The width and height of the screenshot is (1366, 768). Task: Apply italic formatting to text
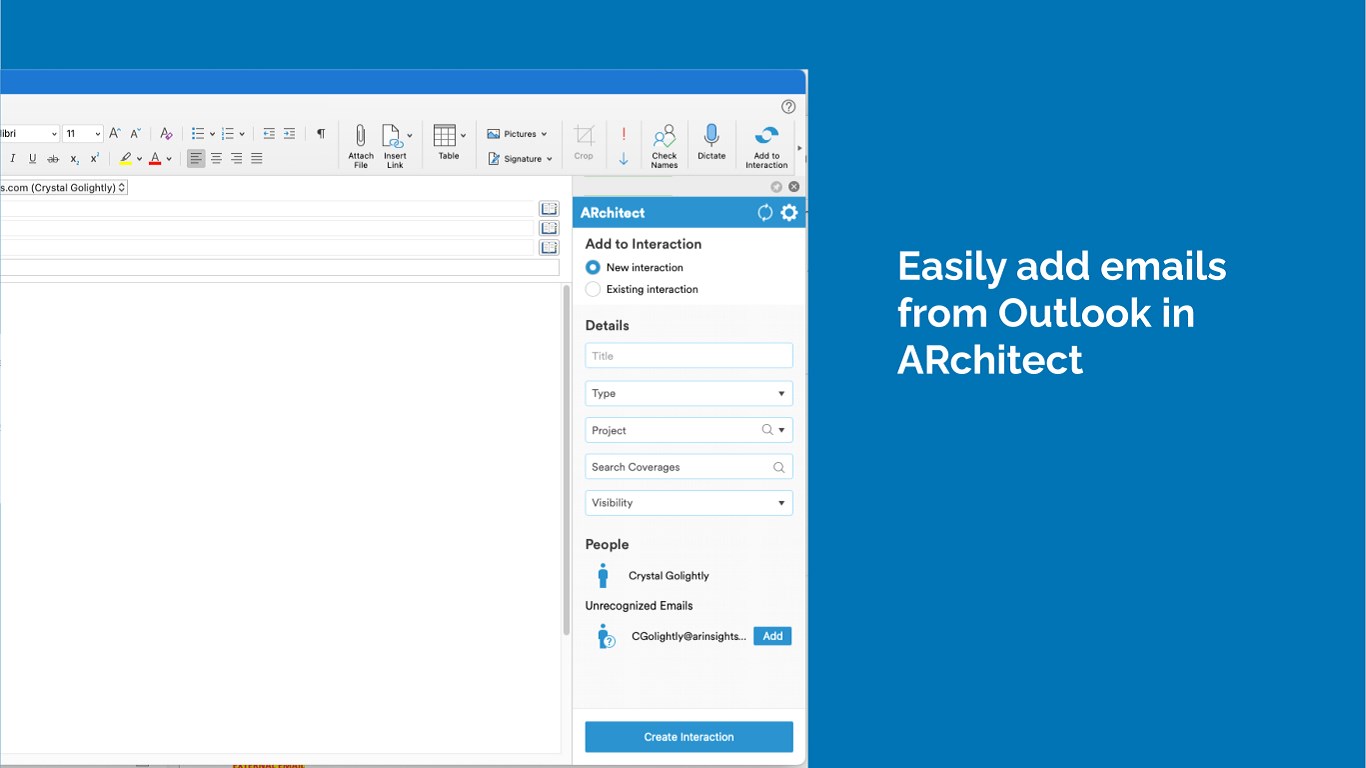coord(12,158)
